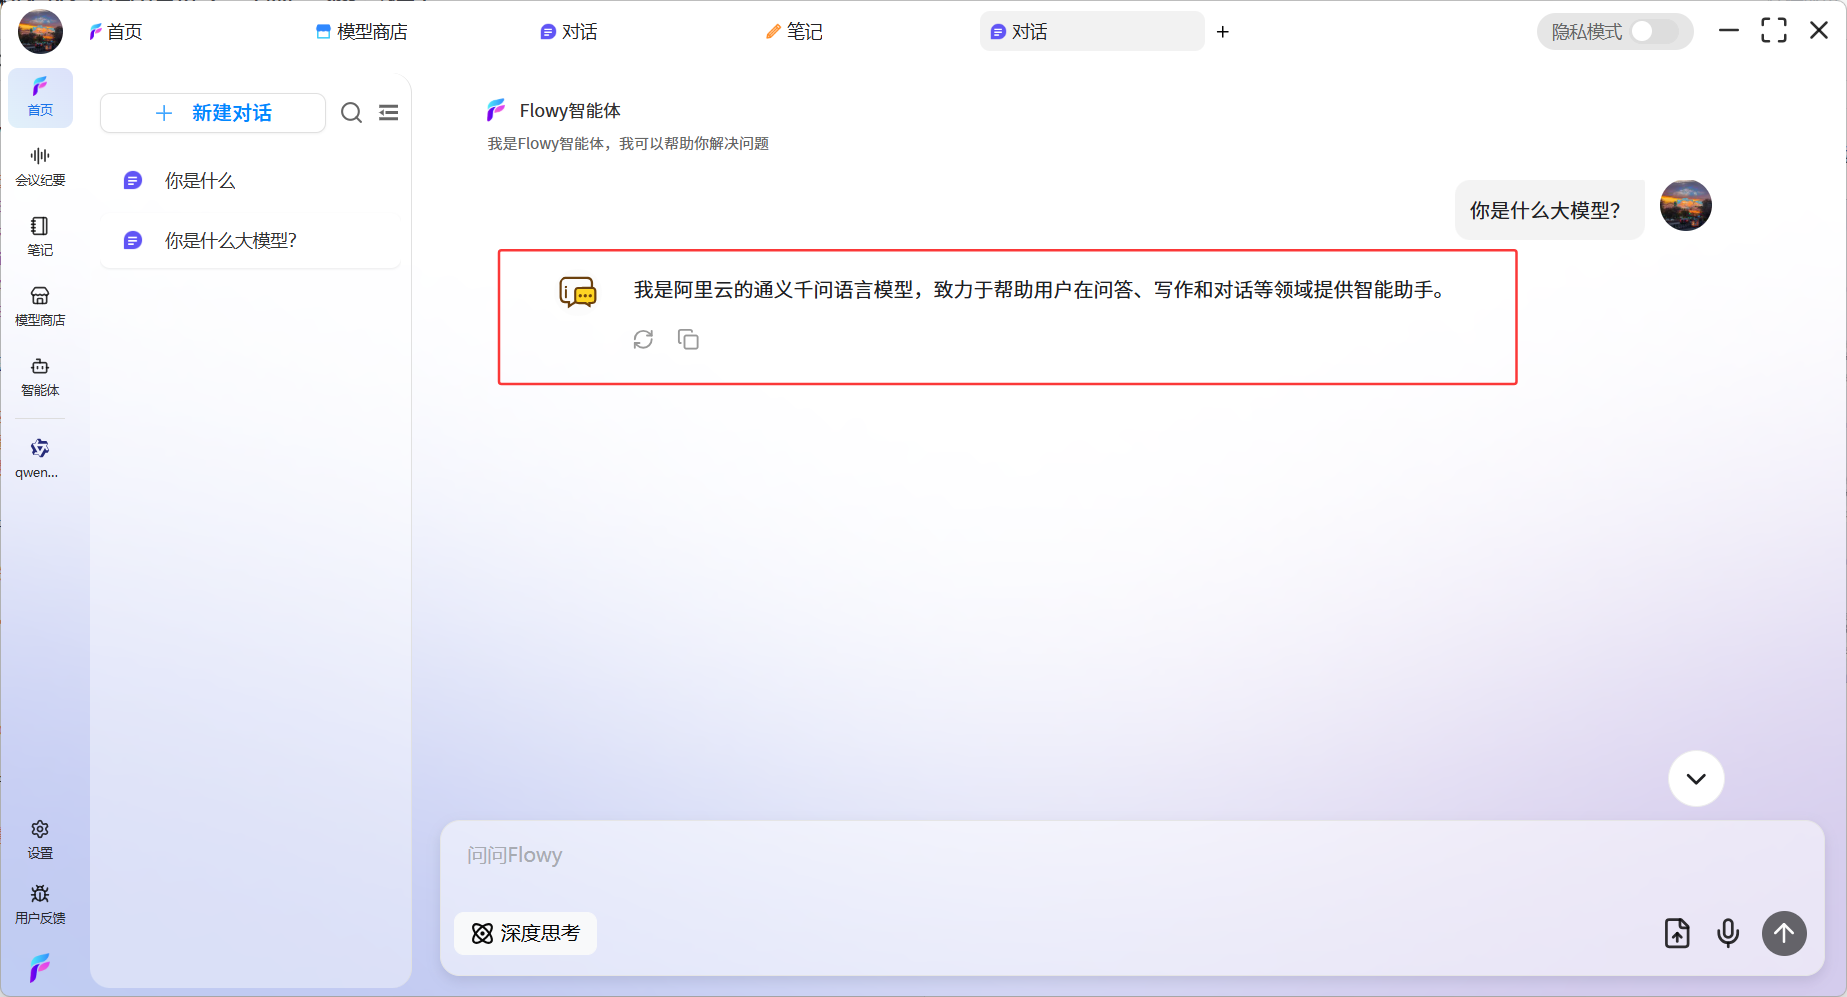Switch to the 首页 tab
Image resolution: width=1847 pixels, height=997 pixels.
[116, 32]
